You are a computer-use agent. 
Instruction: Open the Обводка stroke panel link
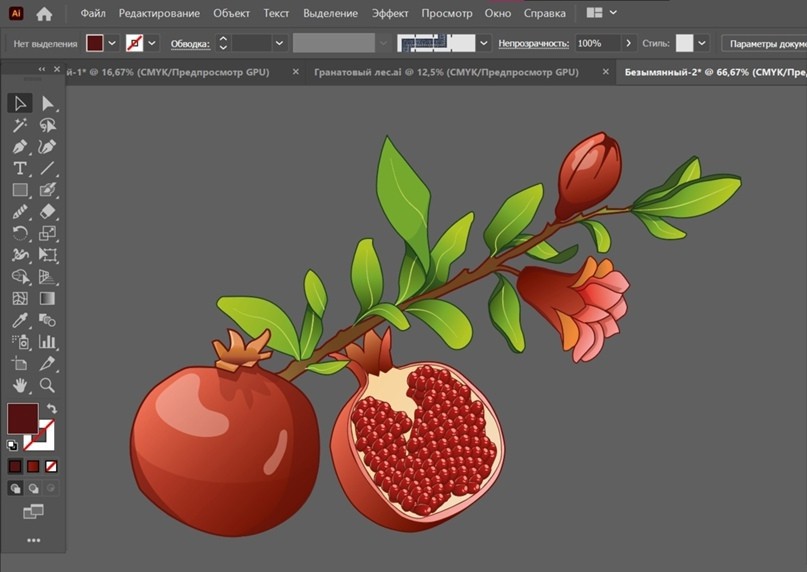pyautogui.click(x=190, y=44)
